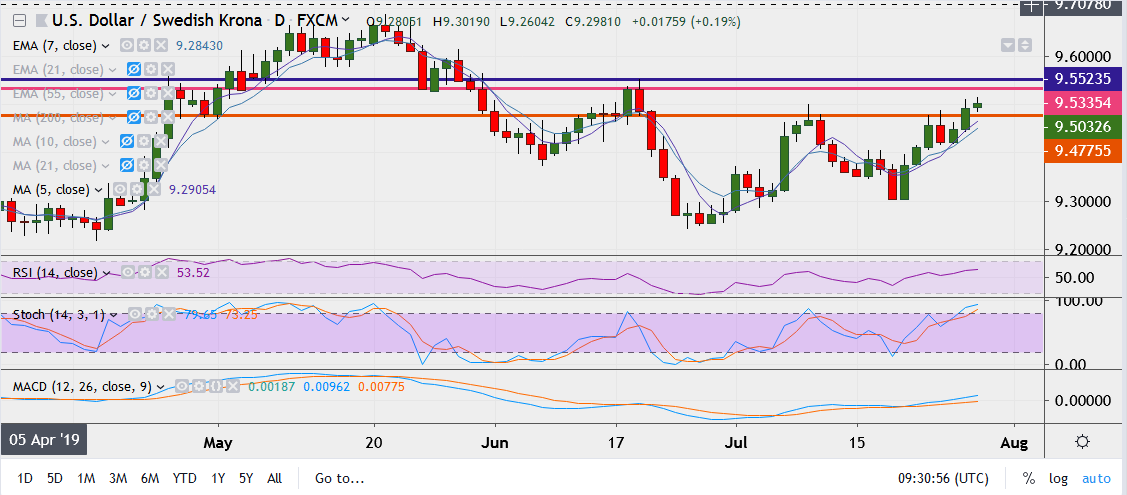Hide the Stoch indicator
1127x495 pixels.
click(134, 314)
